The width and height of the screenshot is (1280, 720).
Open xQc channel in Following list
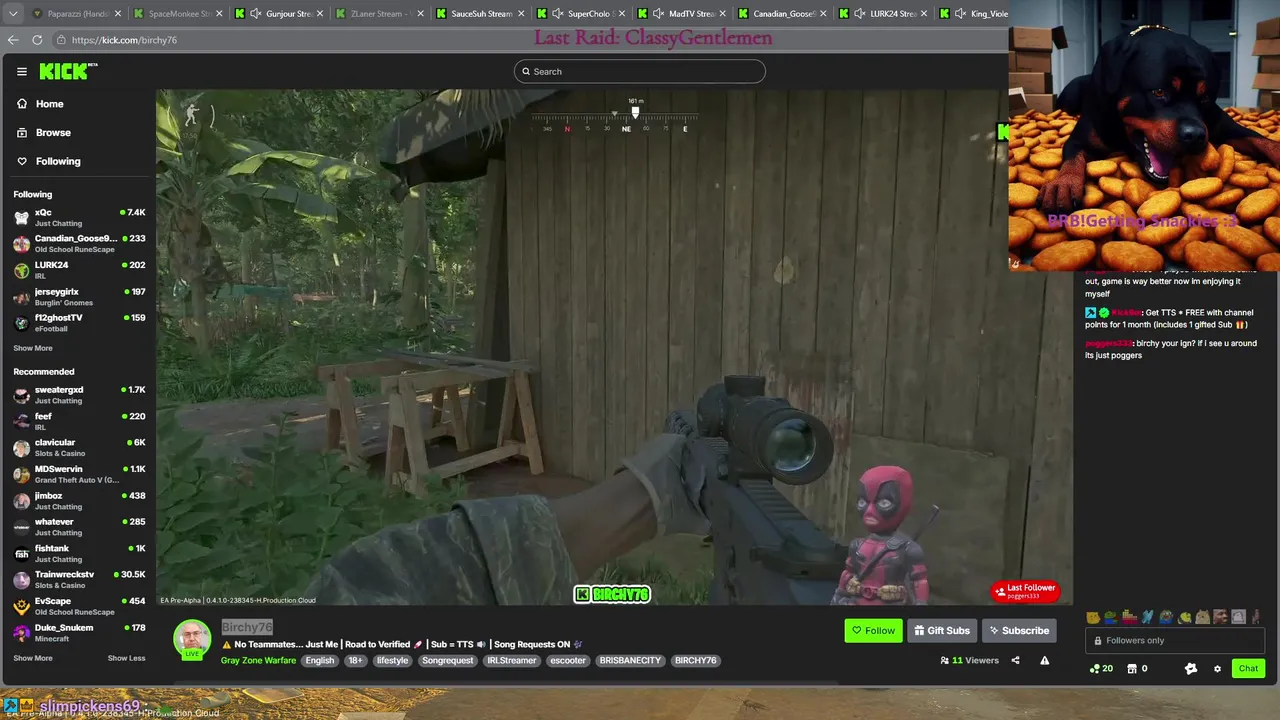click(78, 217)
